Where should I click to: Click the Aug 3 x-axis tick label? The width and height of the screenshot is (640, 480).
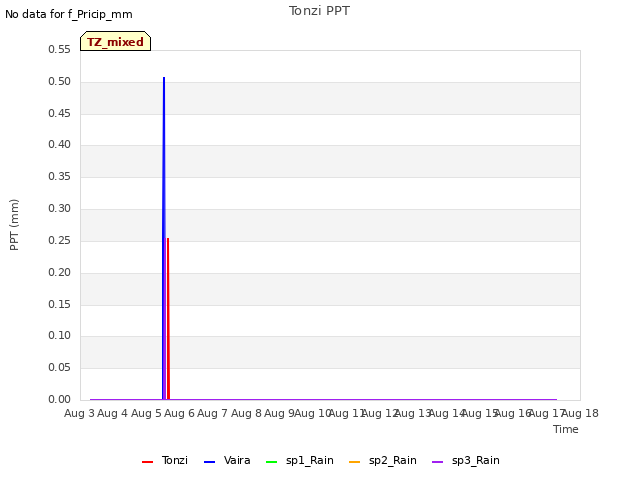point(79,413)
